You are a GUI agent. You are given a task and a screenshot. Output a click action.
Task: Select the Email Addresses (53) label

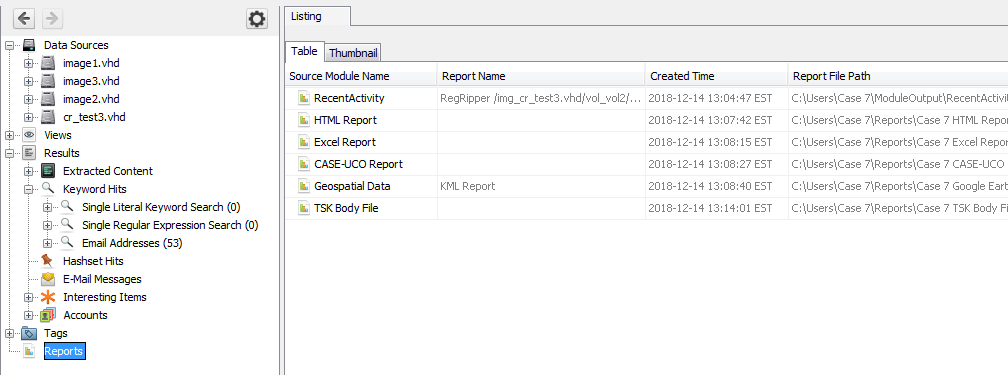pyautogui.click(x=132, y=243)
